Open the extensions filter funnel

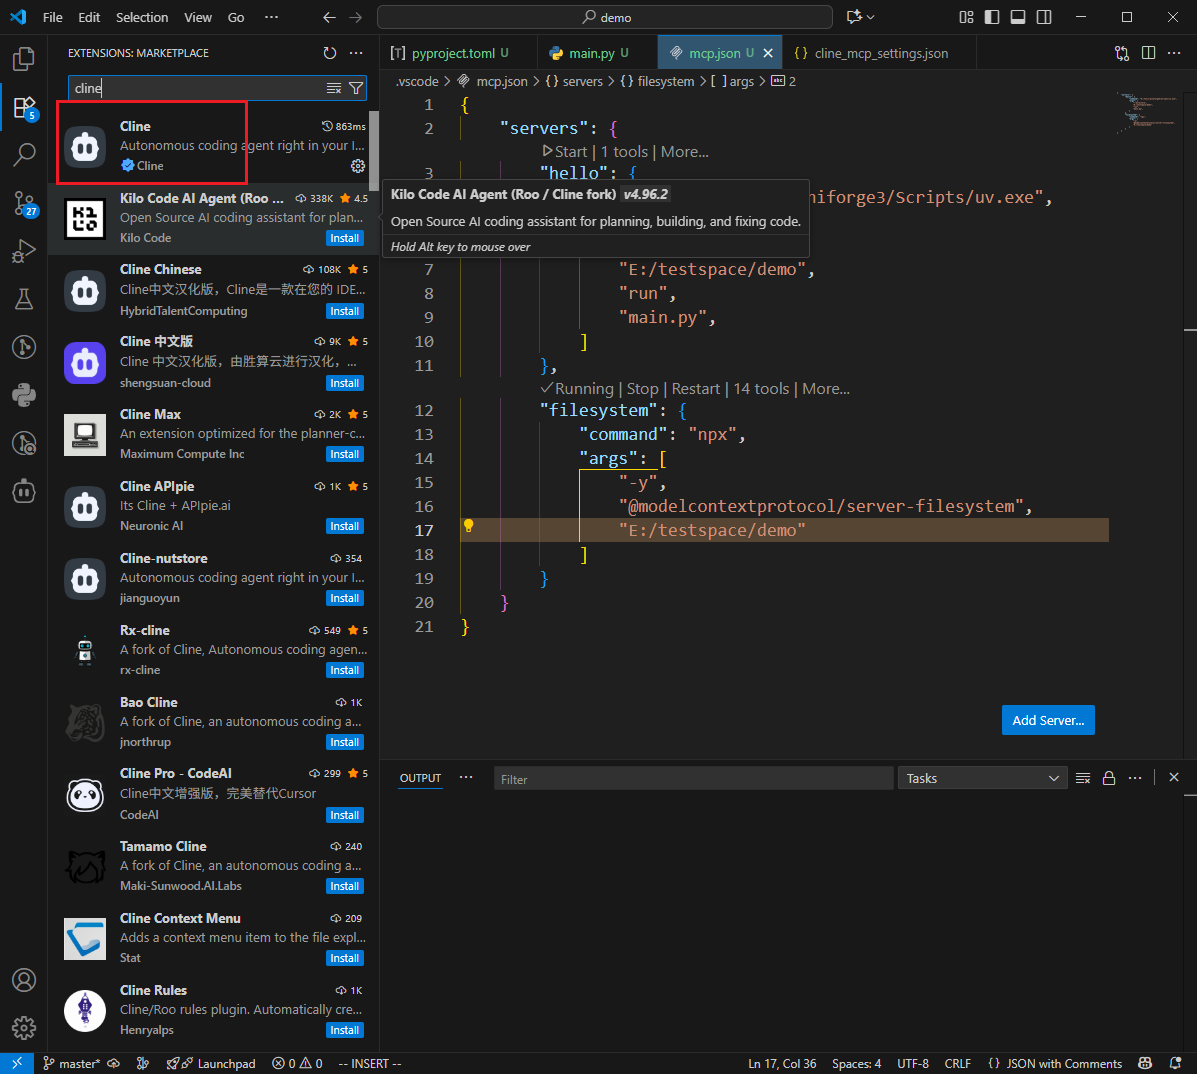pyautogui.click(x=356, y=89)
